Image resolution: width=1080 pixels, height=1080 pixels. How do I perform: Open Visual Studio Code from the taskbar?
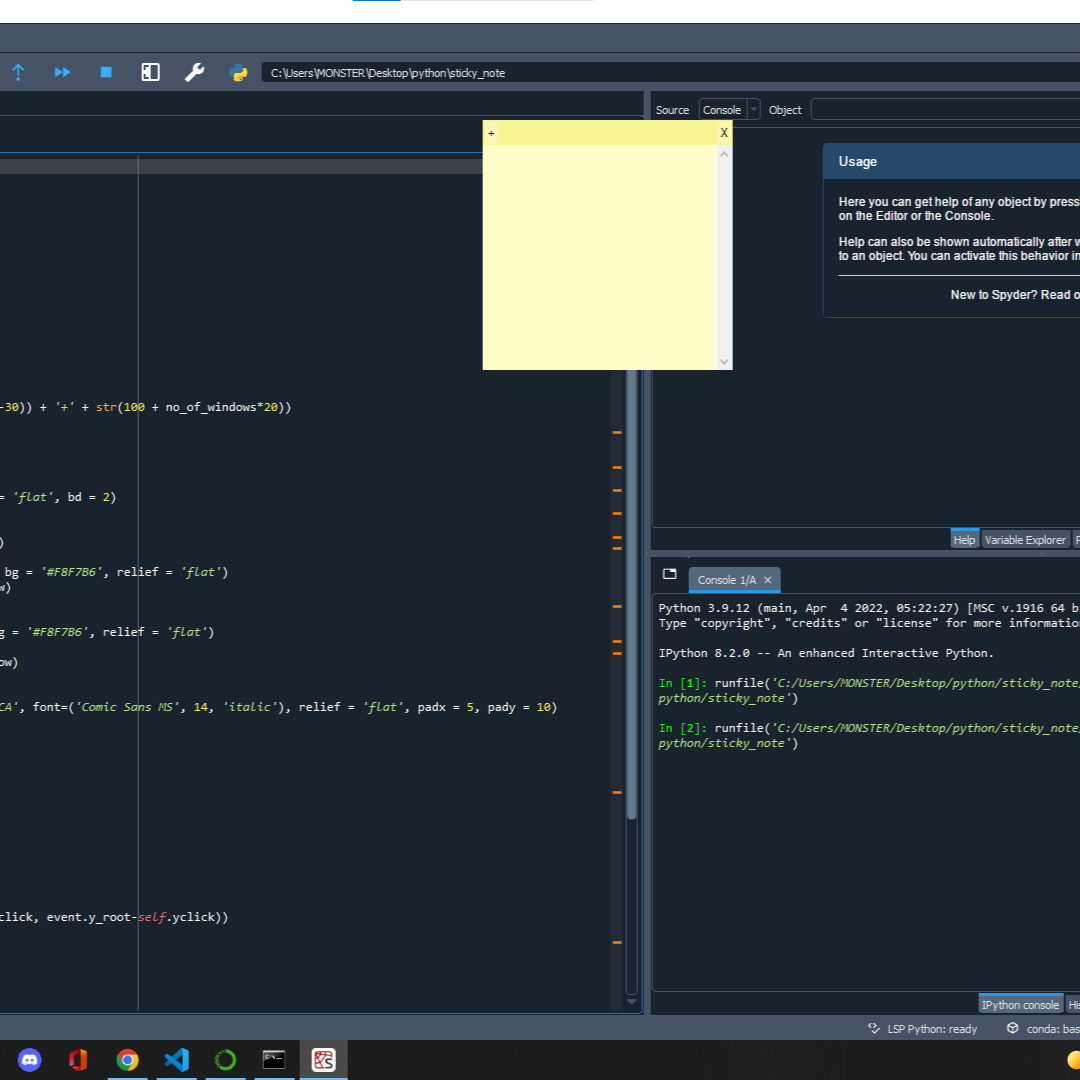coord(176,1059)
